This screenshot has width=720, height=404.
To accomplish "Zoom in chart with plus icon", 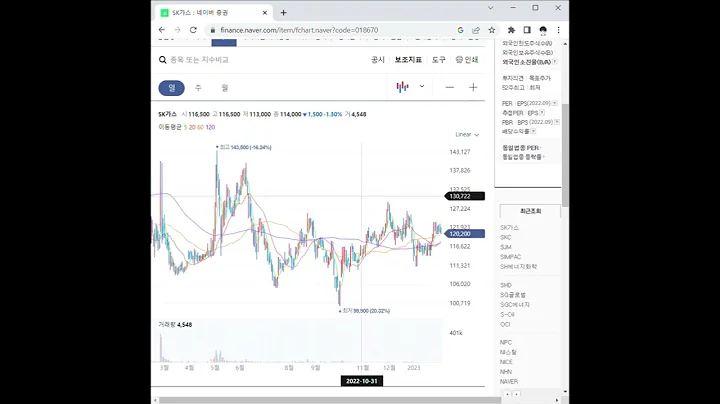I will coord(473,87).
